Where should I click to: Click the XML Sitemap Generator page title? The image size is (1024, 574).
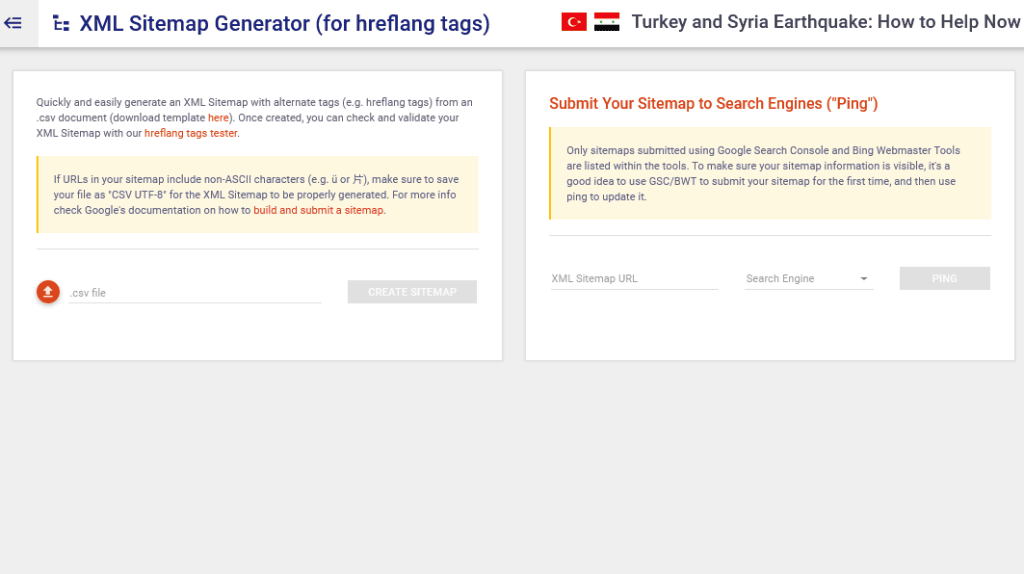(285, 24)
